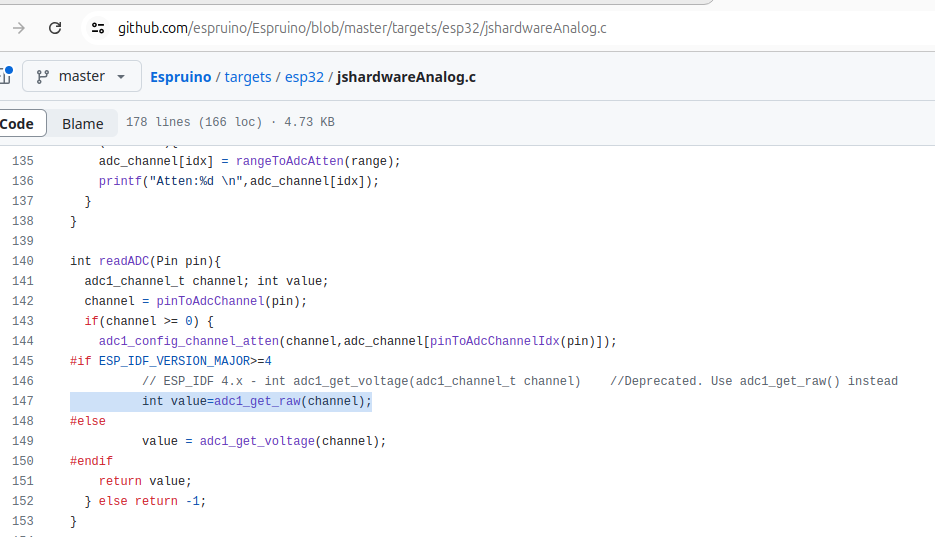This screenshot has height=537, width=935.
Task: Click the pinToAdcChannel symbol on line 142
Action: click(x=210, y=301)
